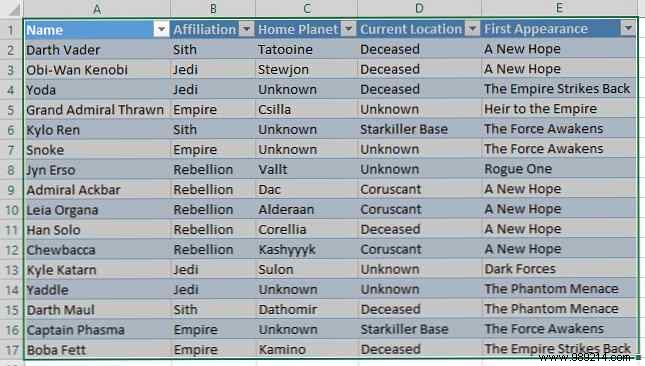
Task: Select row 12 header
Action: pyautogui.click(x=12, y=250)
